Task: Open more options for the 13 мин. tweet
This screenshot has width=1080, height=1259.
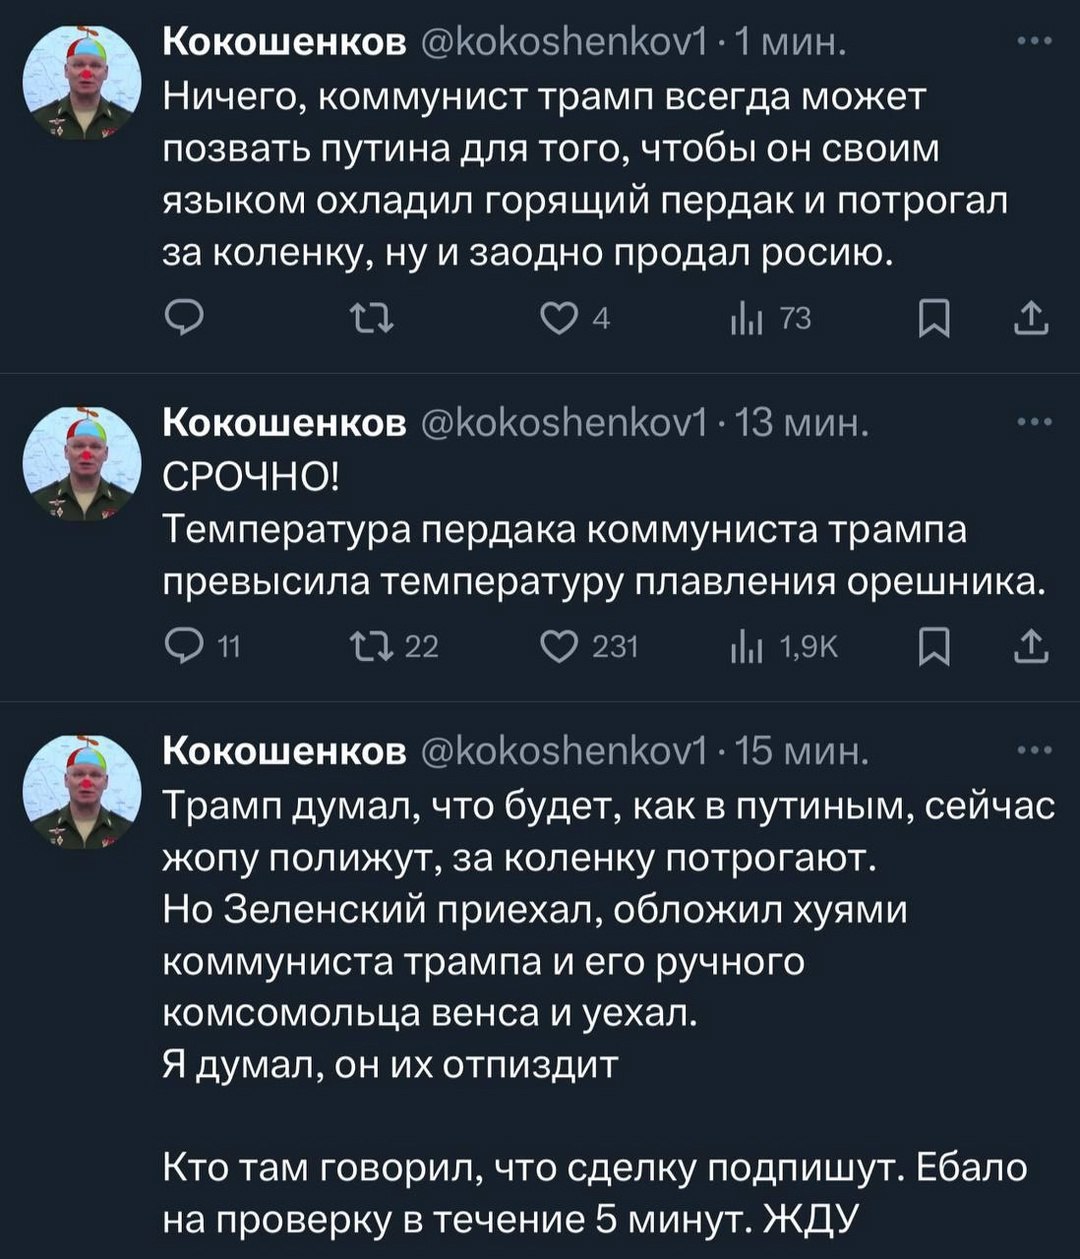Action: [x=1033, y=423]
